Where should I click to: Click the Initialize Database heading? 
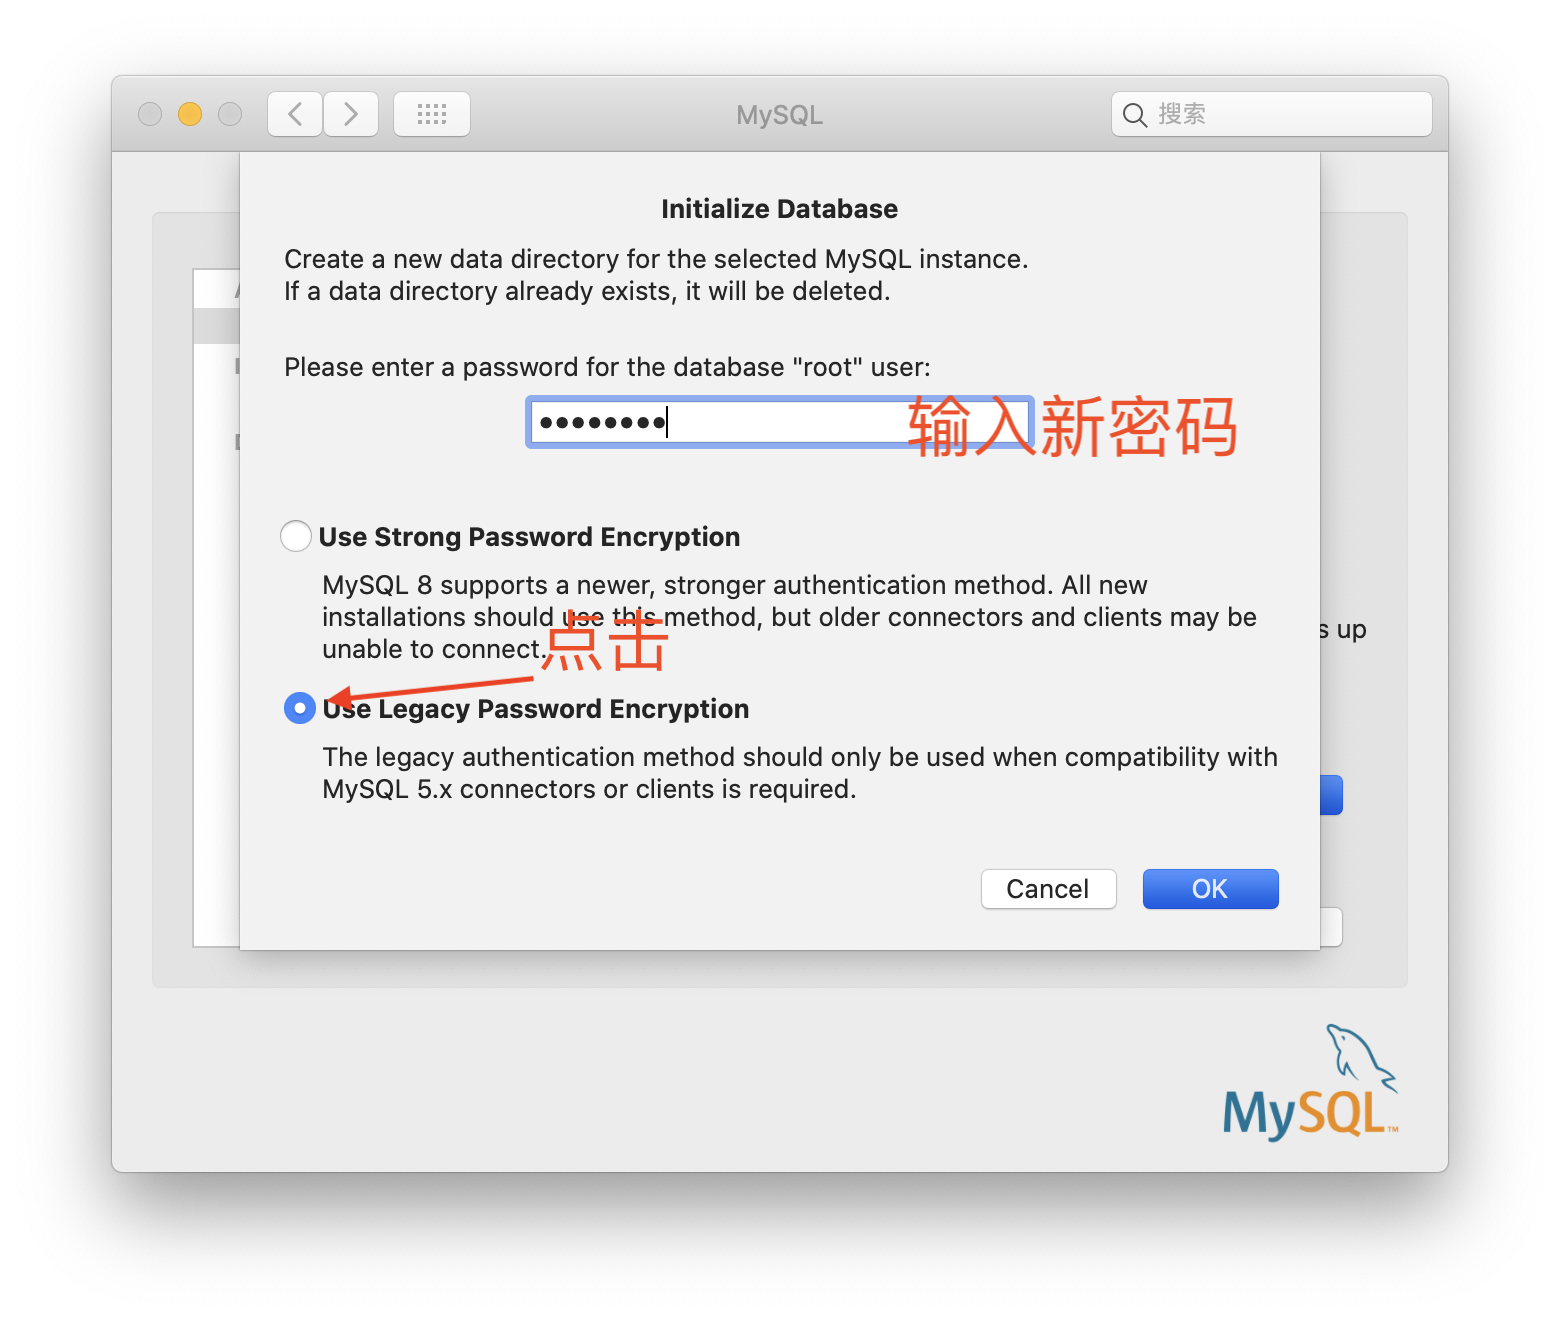780,209
